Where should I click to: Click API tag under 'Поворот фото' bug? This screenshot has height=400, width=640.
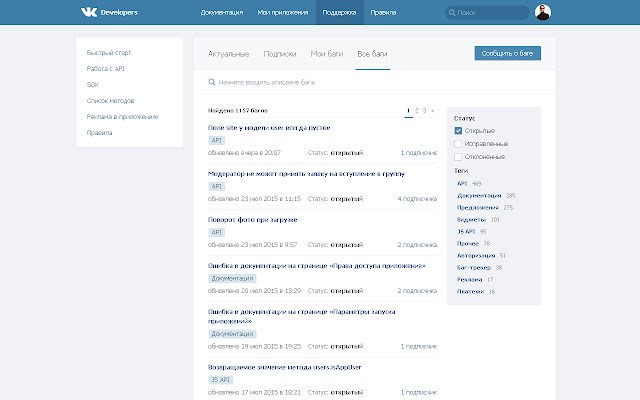pyautogui.click(x=216, y=232)
